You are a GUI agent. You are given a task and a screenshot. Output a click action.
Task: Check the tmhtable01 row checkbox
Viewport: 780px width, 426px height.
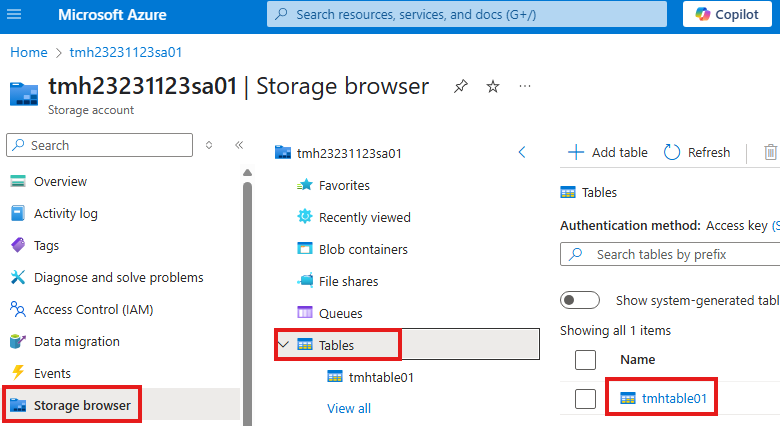coord(585,399)
